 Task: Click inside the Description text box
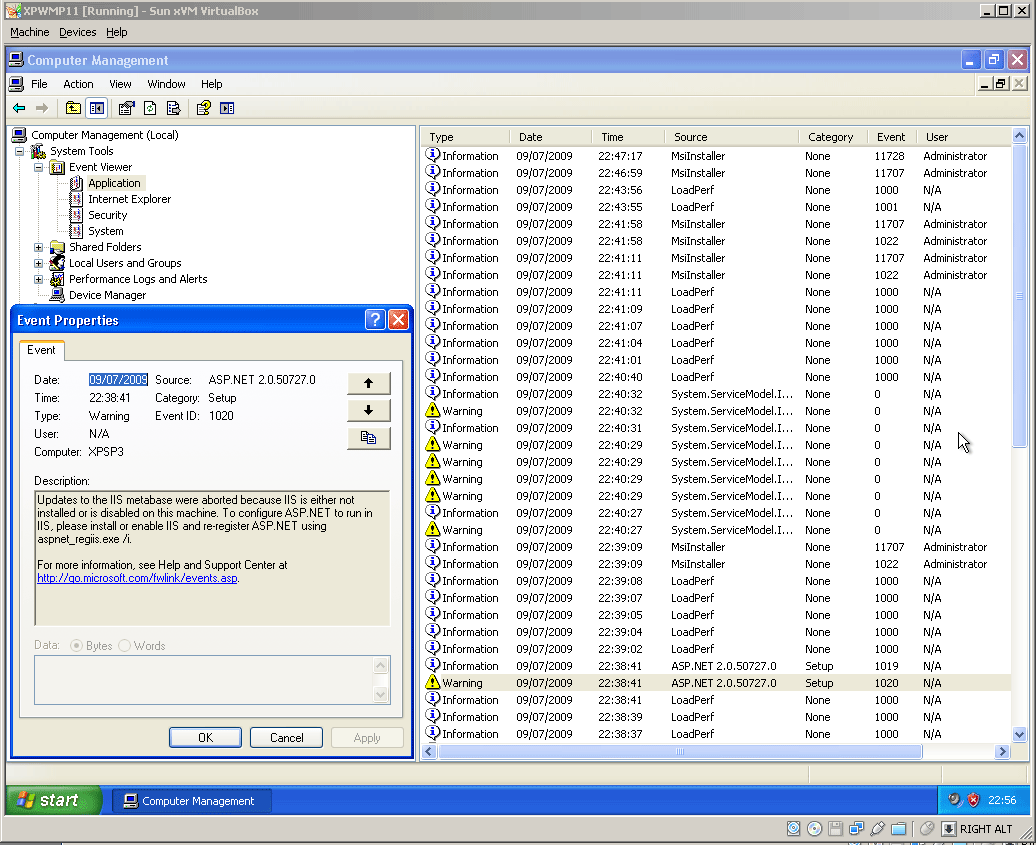(x=212, y=558)
